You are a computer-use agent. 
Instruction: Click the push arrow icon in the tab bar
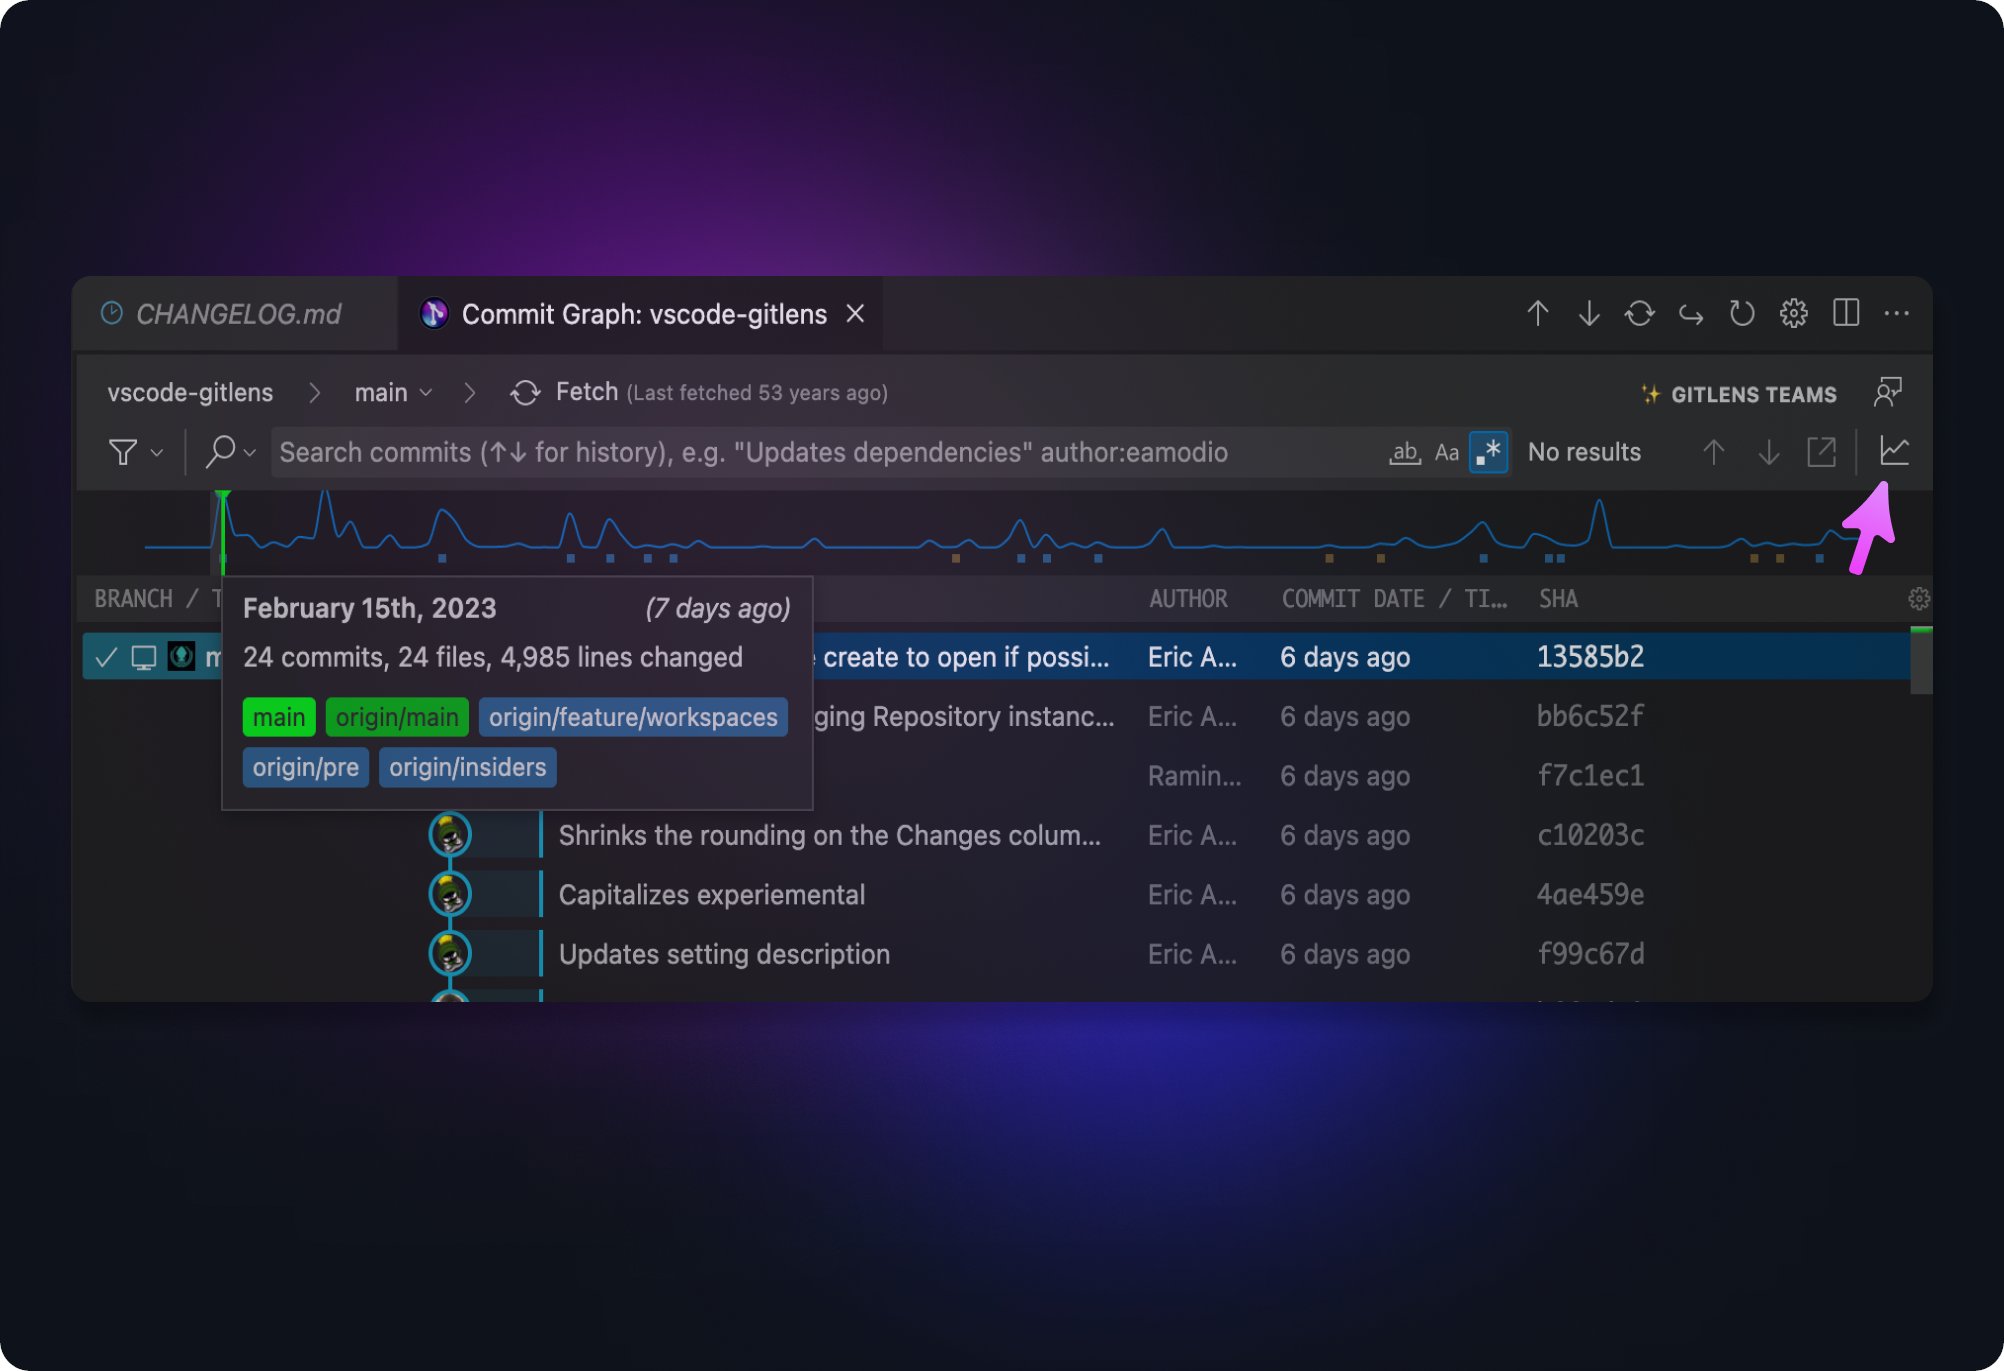1537,314
